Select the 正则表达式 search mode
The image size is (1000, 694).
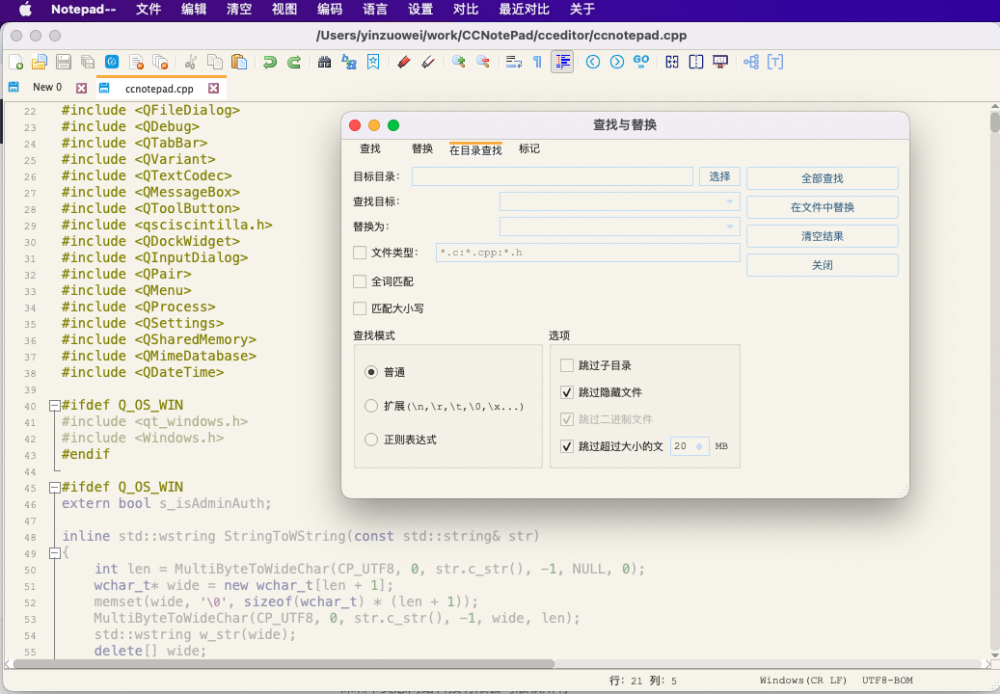tap(372, 440)
